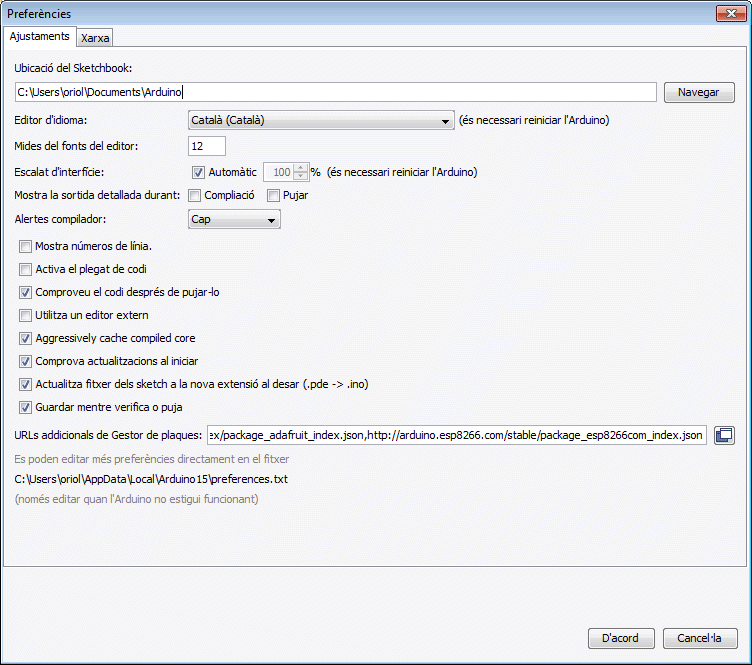Increase interface scale percentage with up arrow
This screenshot has width=752, height=665.
[301, 167]
